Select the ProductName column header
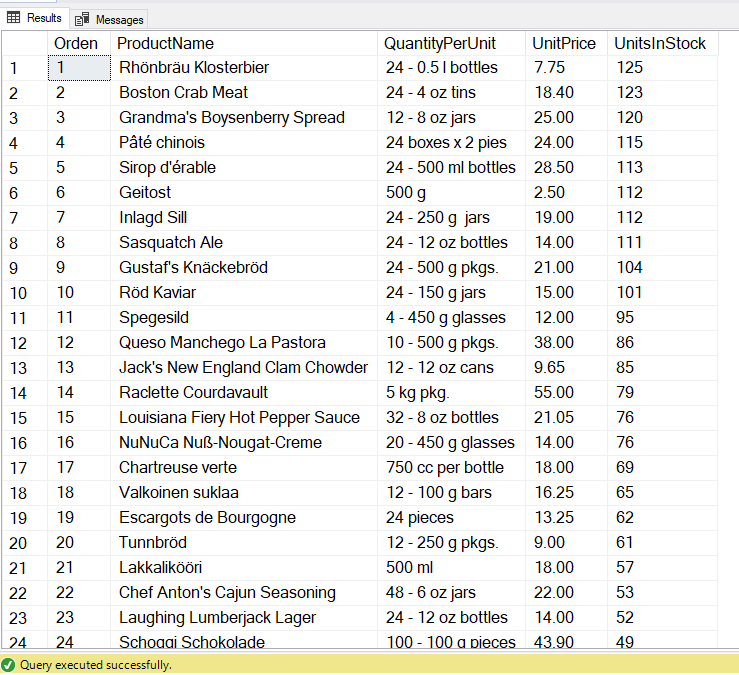 pyautogui.click(x=244, y=43)
